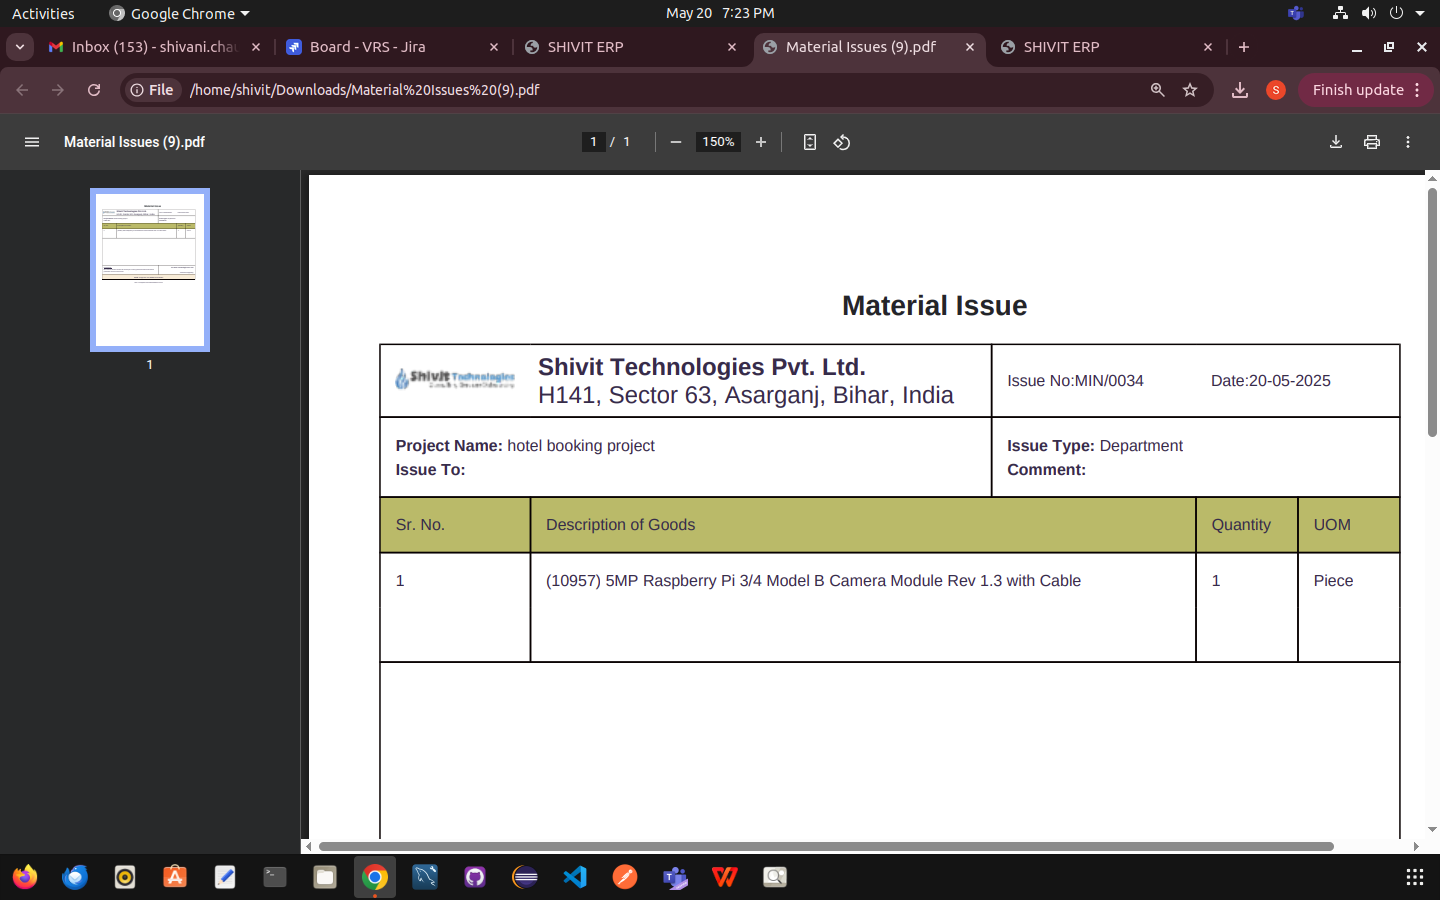The height and width of the screenshot is (900, 1440).
Task: Click the Finish update button
Action: (x=1358, y=90)
